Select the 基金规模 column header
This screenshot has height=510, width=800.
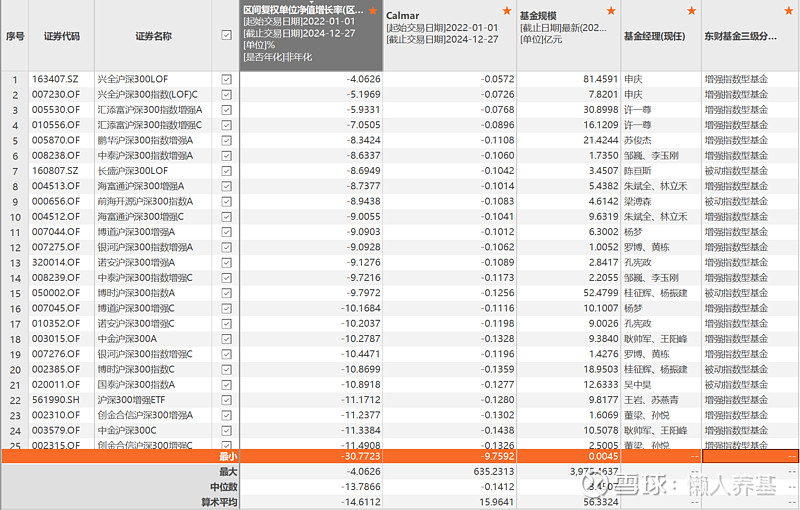point(568,36)
